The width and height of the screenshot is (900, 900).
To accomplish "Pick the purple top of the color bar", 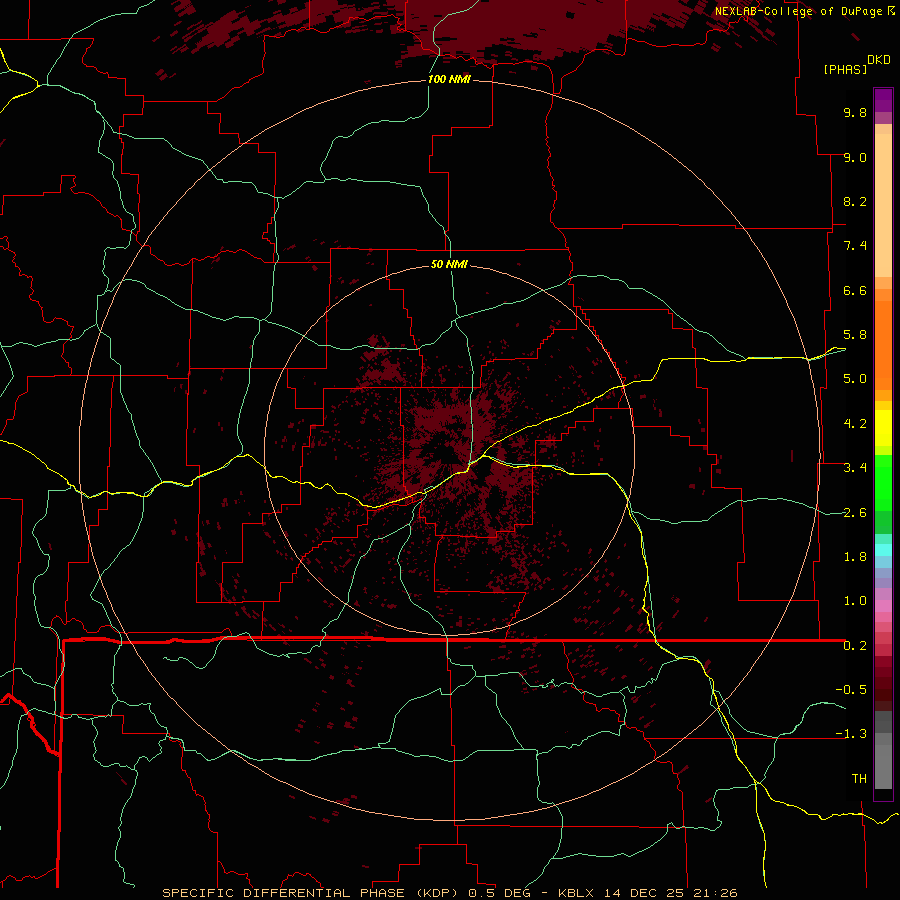I will (x=883, y=100).
